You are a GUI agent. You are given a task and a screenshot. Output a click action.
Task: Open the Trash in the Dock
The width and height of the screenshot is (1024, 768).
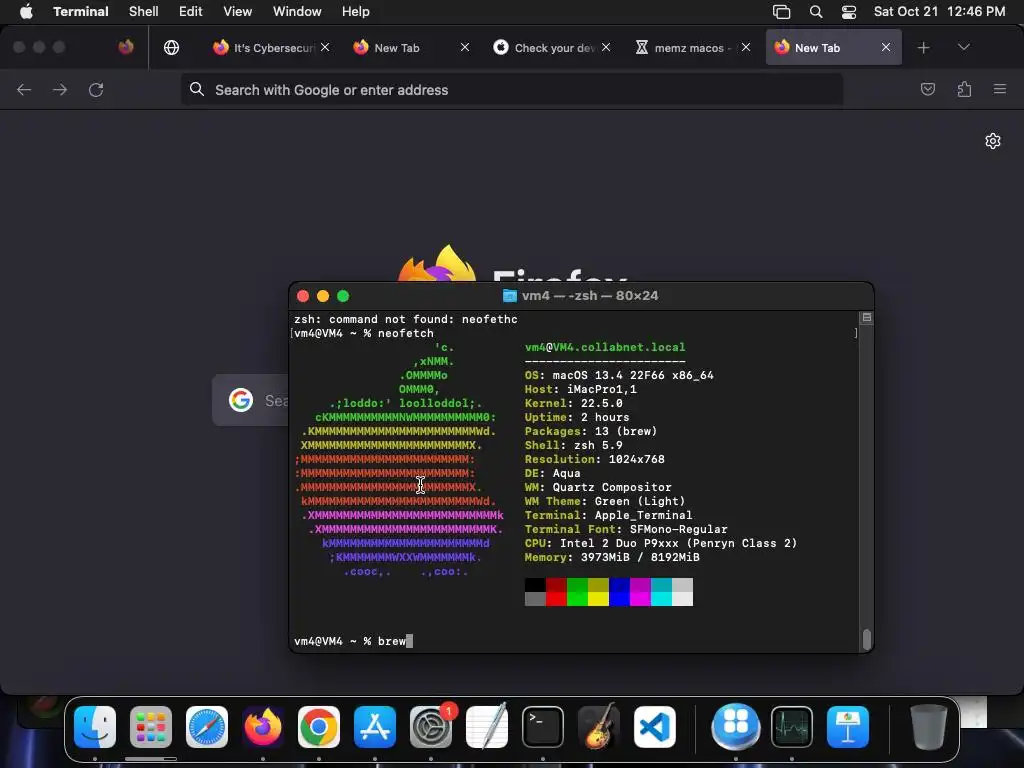click(929, 727)
